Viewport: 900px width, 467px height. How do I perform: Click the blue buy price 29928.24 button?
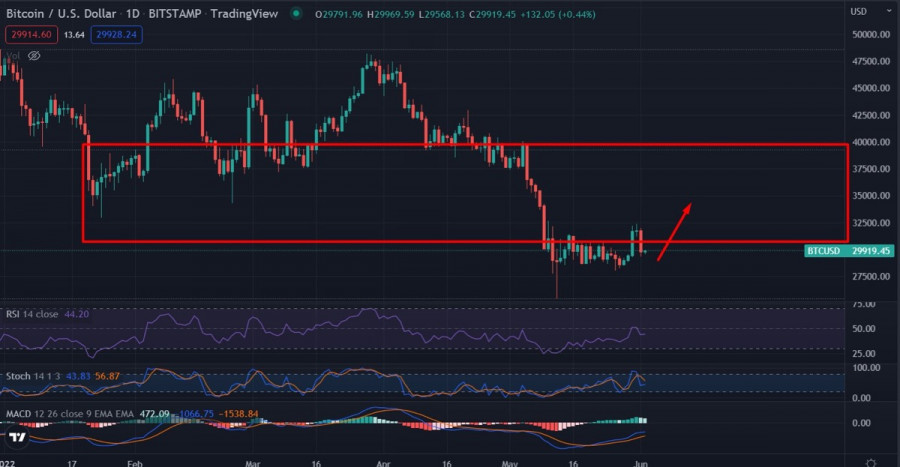click(117, 34)
